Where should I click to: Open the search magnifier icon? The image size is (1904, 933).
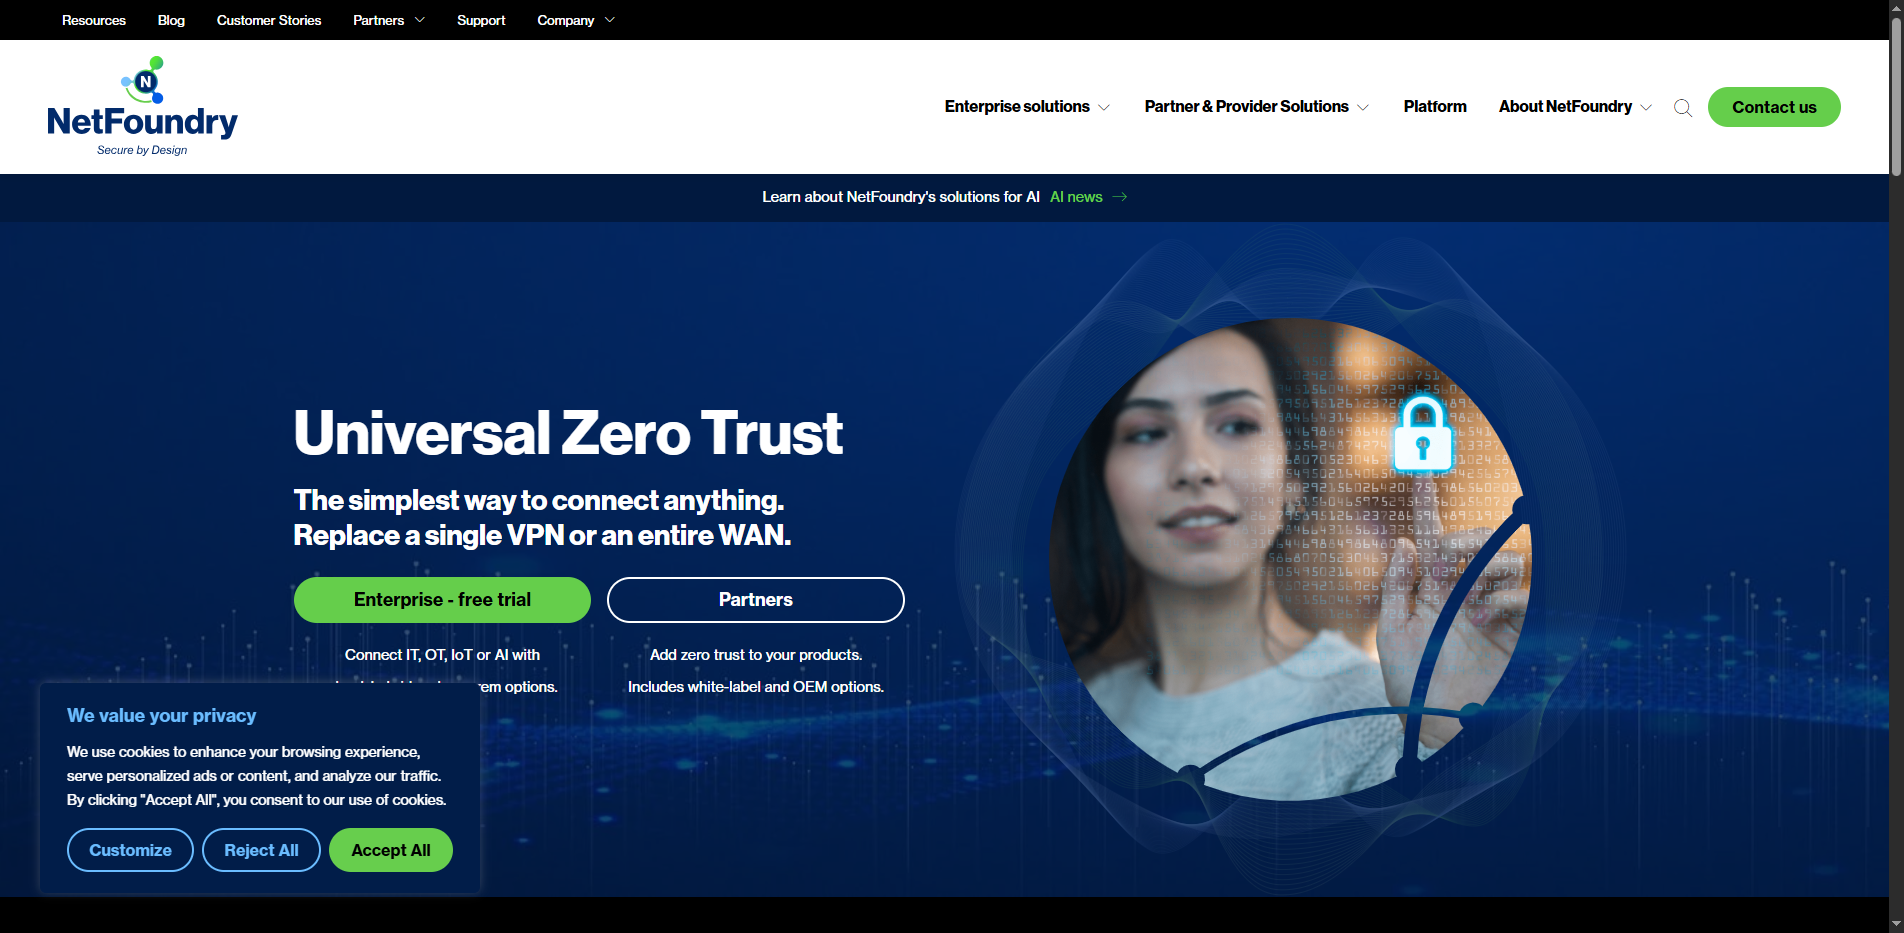pos(1683,108)
